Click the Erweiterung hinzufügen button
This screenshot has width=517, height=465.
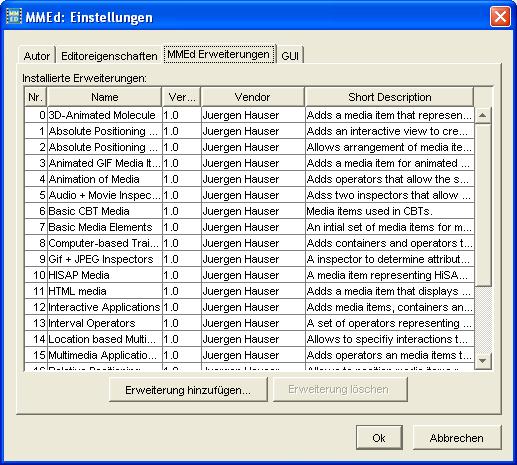coord(188,390)
